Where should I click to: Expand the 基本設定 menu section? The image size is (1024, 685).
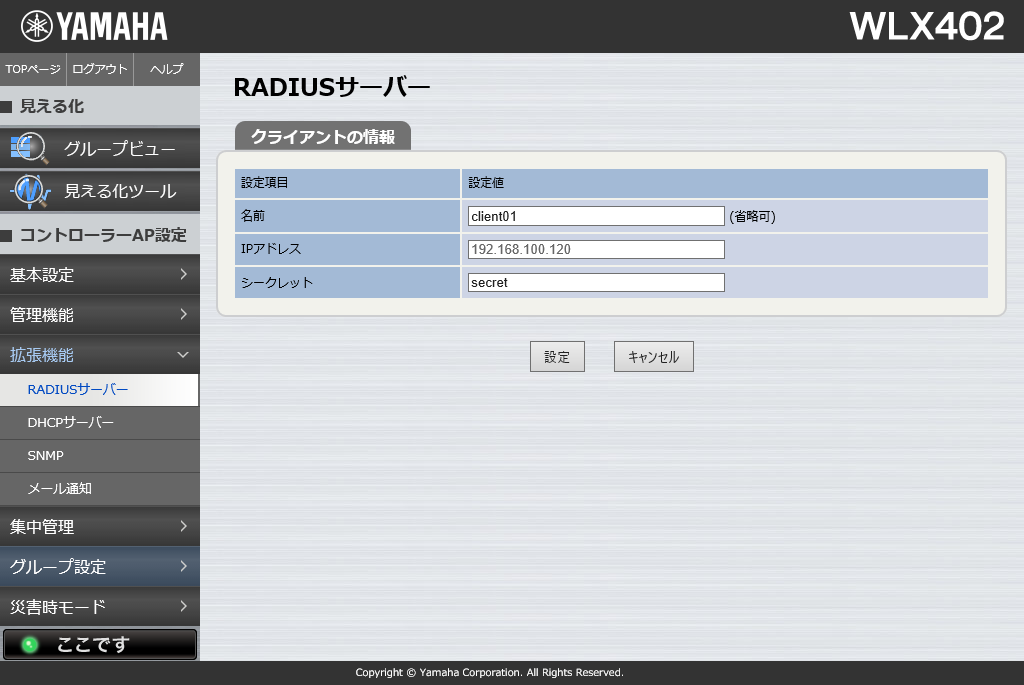point(99,275)
